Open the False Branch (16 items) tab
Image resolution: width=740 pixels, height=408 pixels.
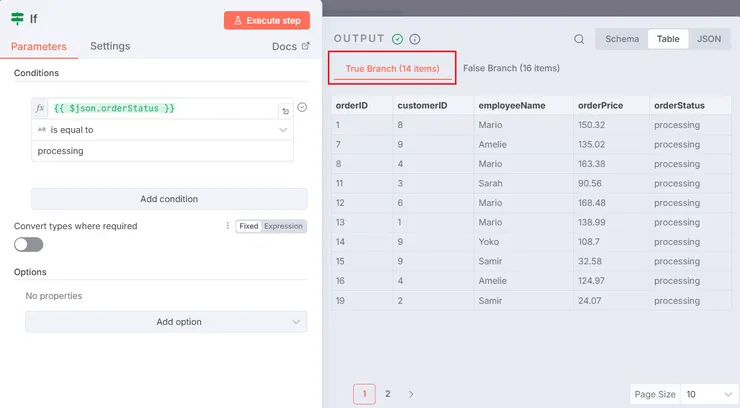tap(511, 68)
